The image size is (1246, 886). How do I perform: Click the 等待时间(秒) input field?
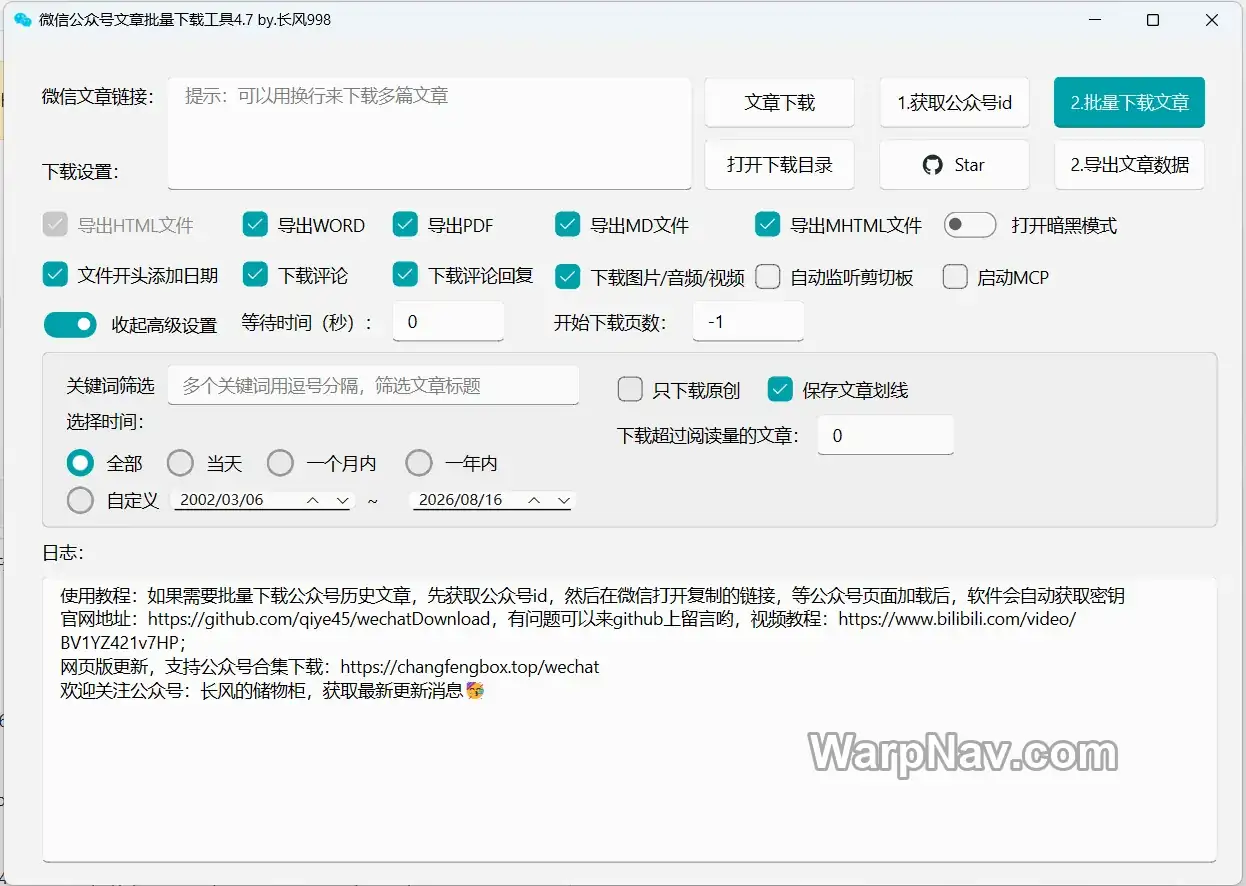[448, 322]
